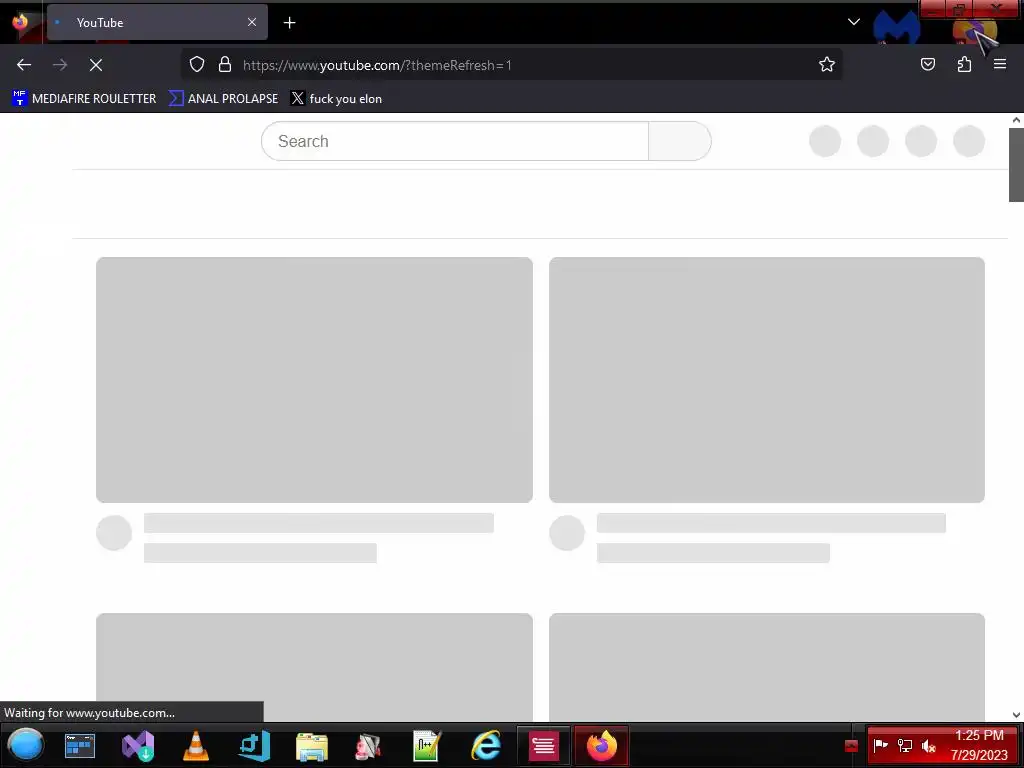Open the blue window-tiles taskbar app

80,746
